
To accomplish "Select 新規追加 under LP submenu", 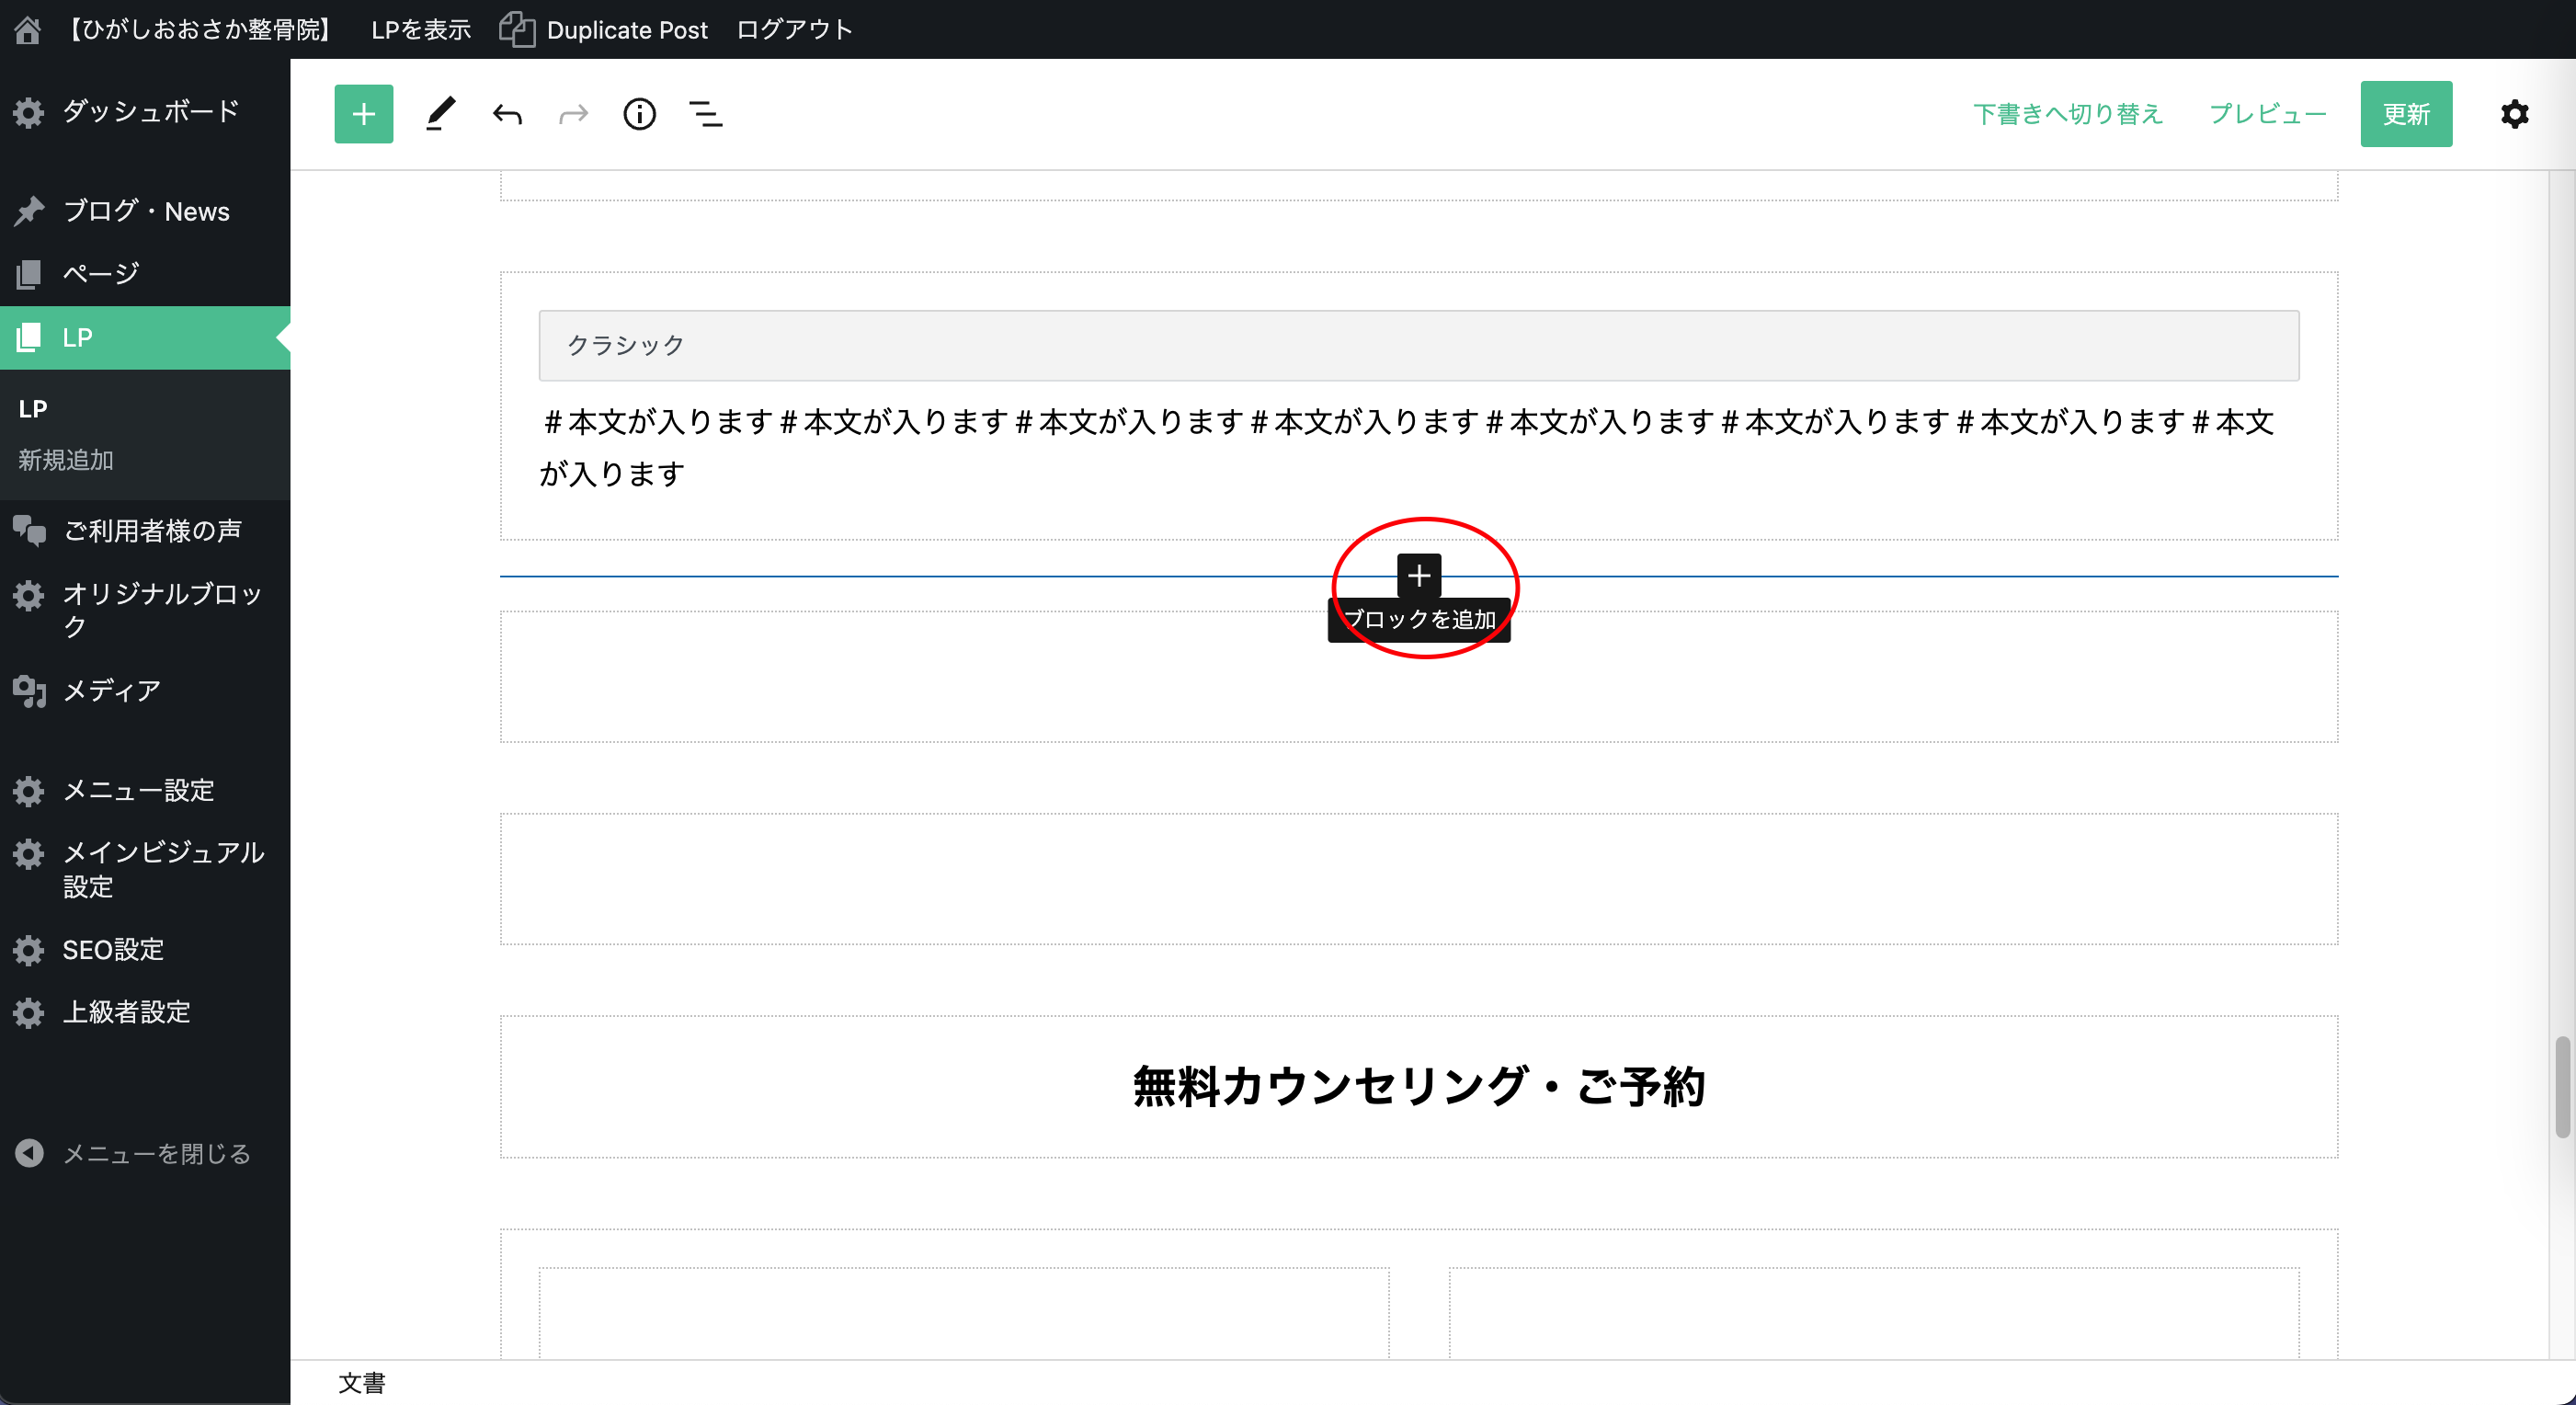I will (66, 460).
